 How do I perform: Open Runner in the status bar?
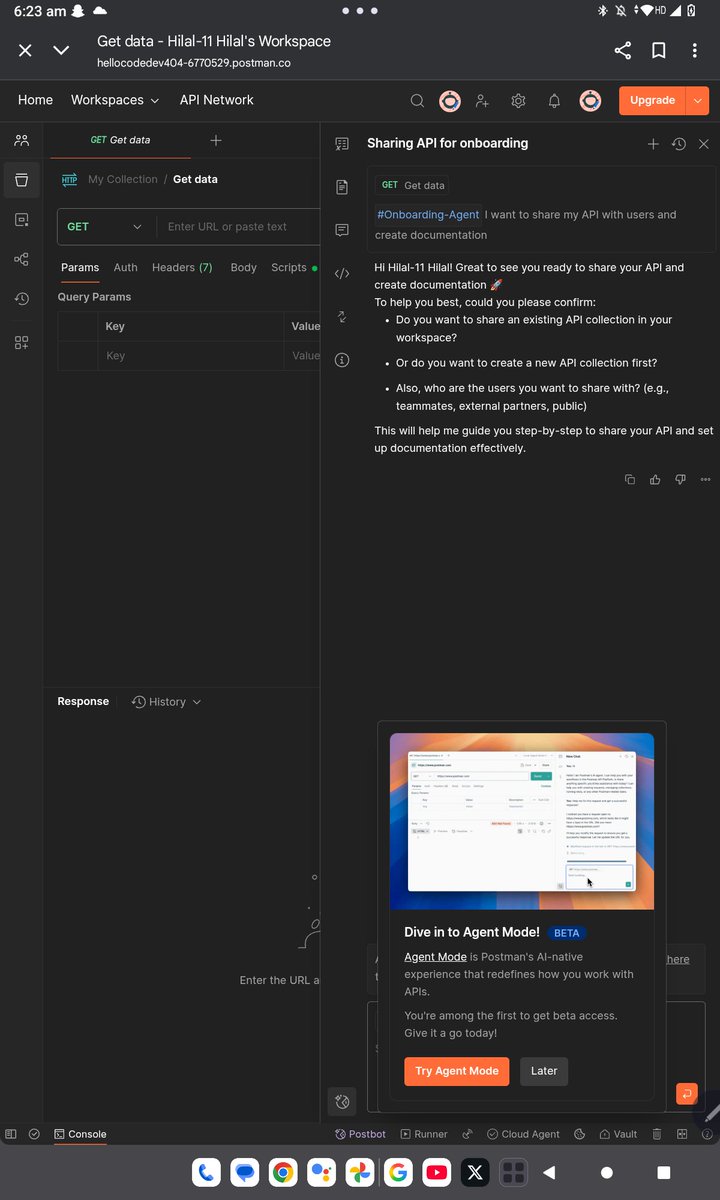click(424, 1134)
